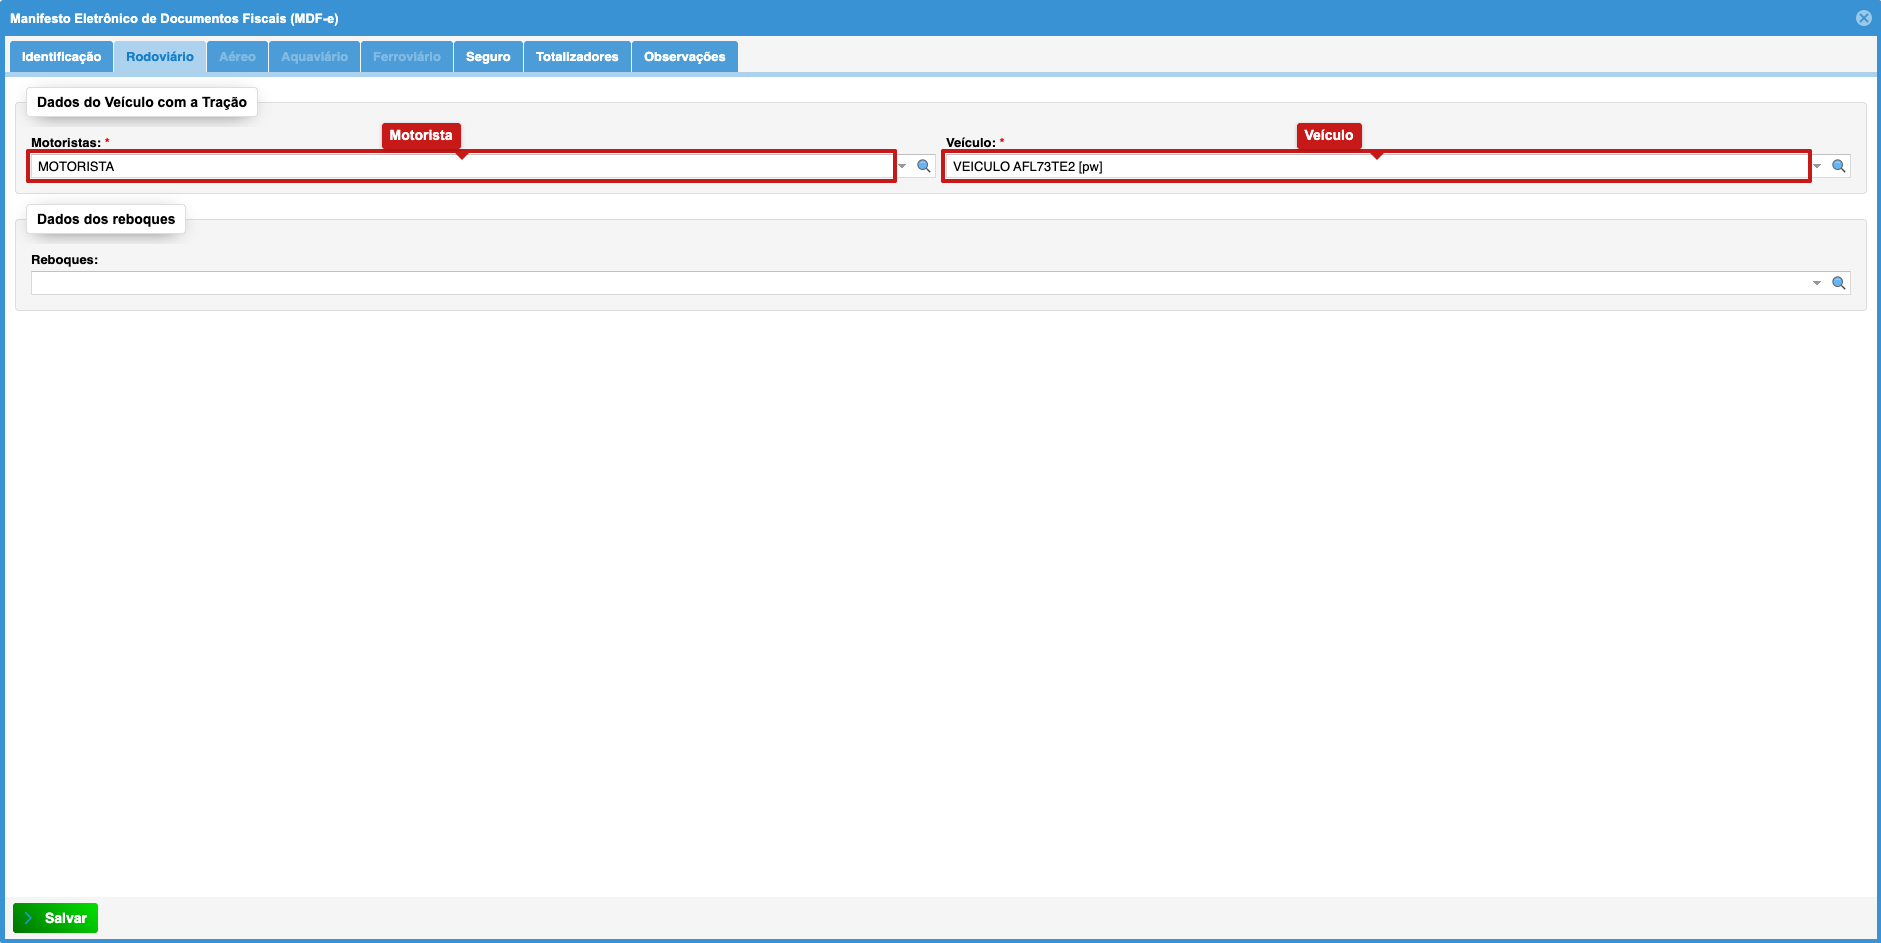The height and width of the screenshot is (943, 1881).
Task: Click the Veículo field label
Action: coord(971,143)
